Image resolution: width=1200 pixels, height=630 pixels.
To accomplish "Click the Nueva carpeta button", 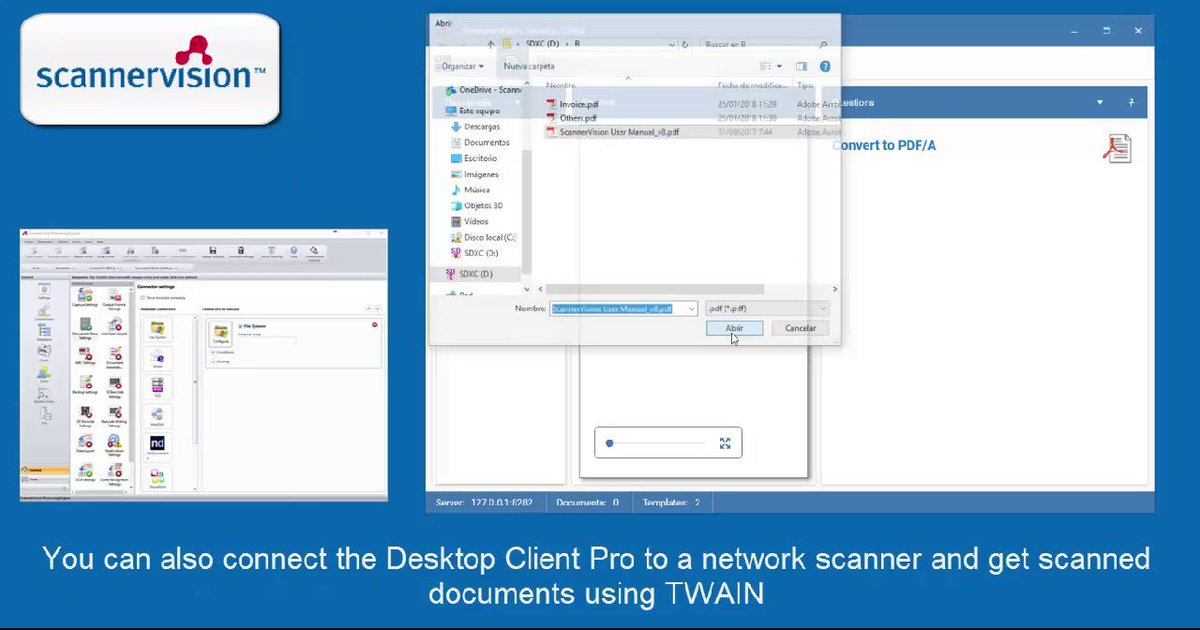I will 528,66.
